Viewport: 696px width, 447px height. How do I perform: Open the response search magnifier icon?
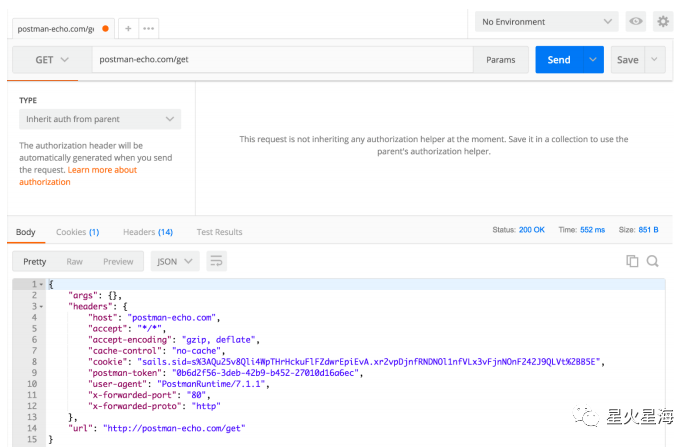(652, 261)
